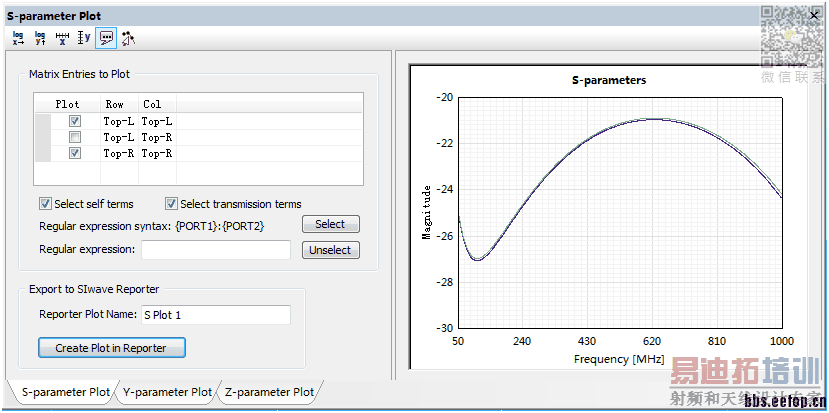The image size is (829, 413).
Task: Select the curve marker pointer tool
Action: pos(128,38)
